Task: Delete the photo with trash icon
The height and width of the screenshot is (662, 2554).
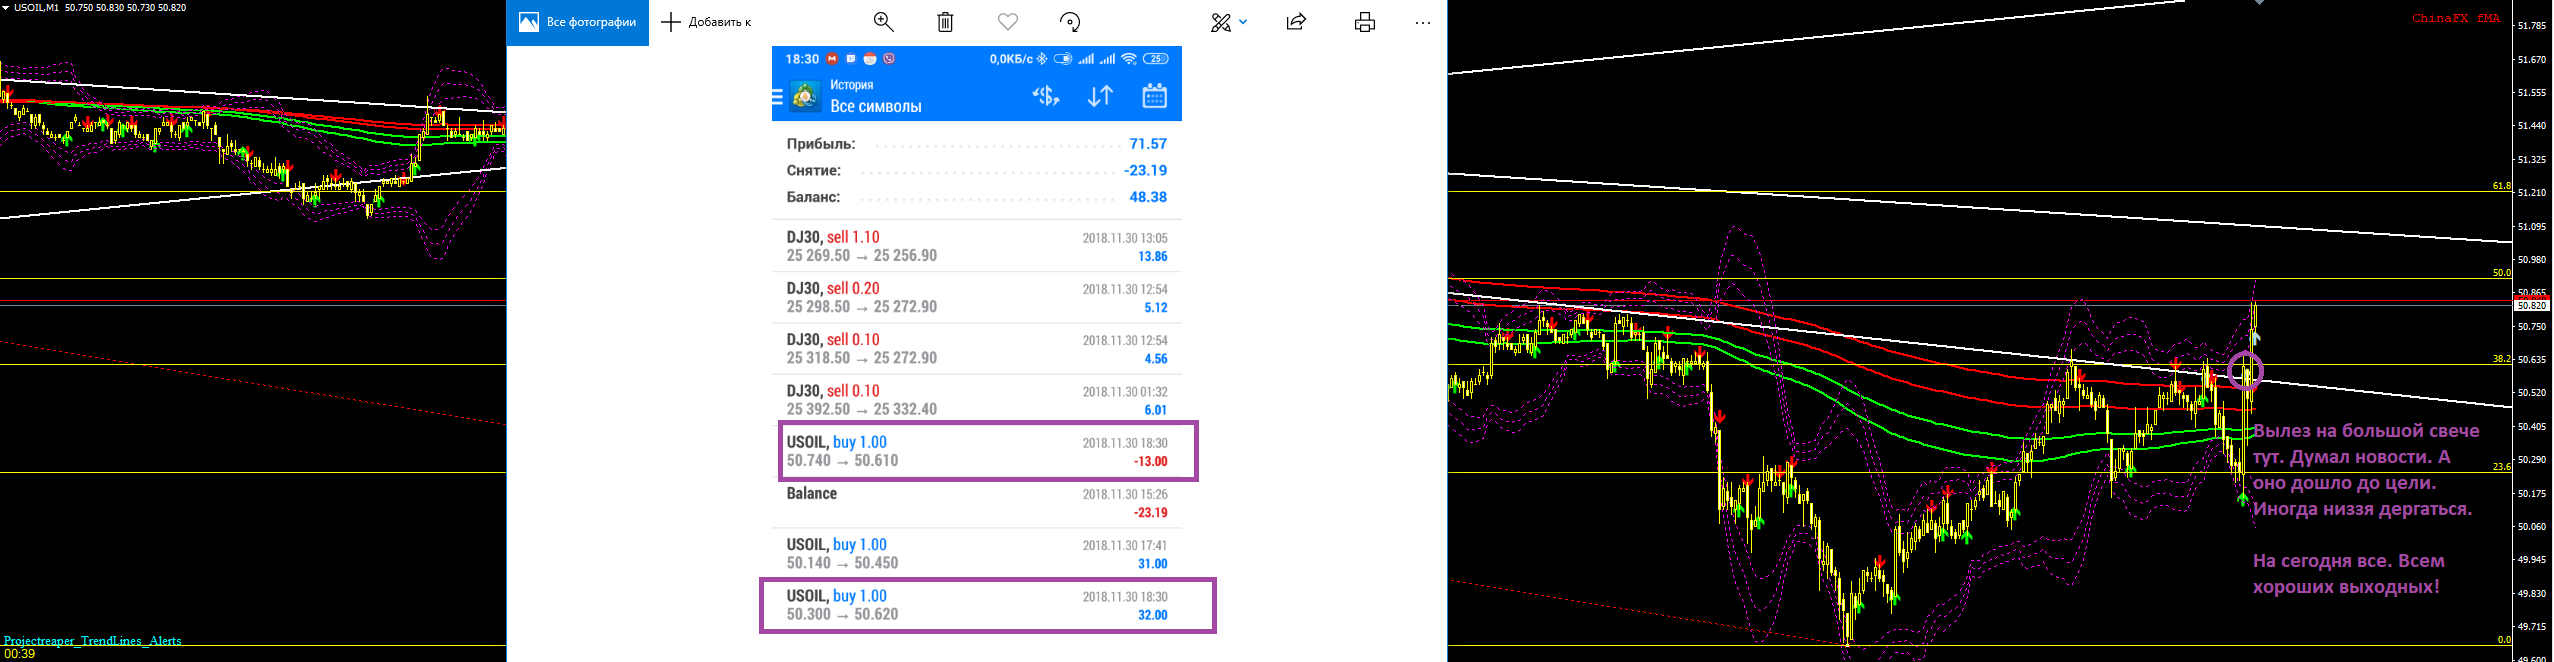Action: point(945,22)
